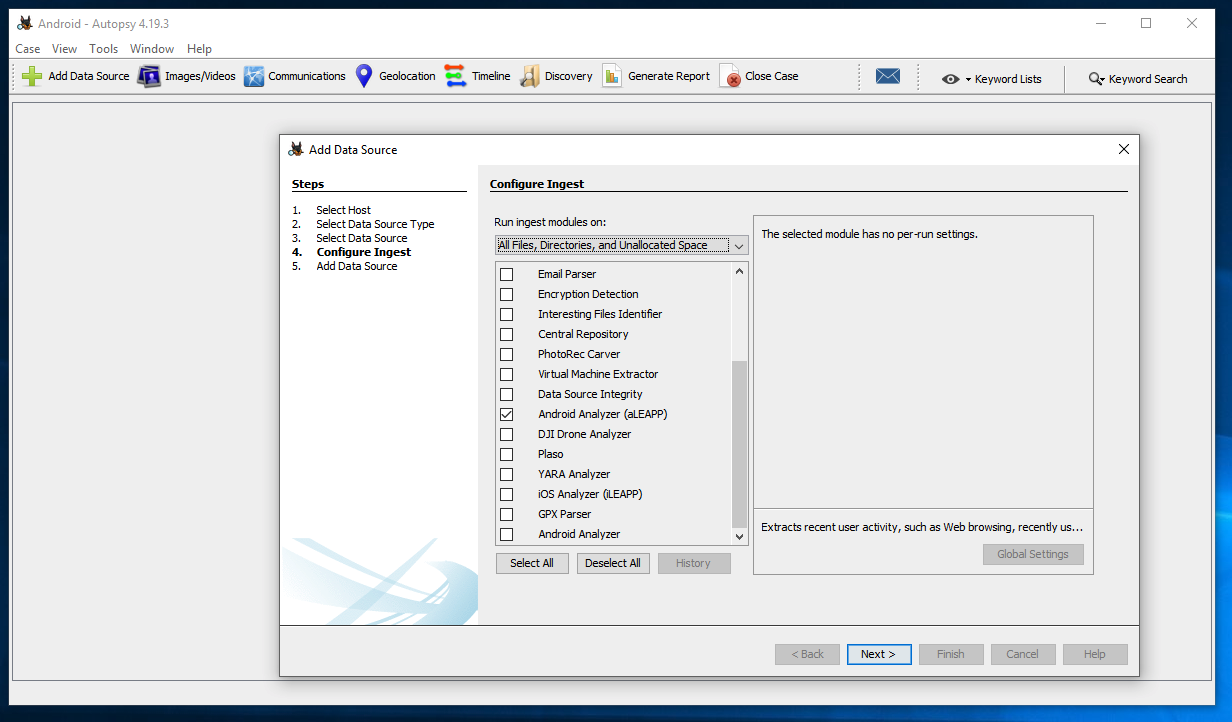Enable the Interesting Files Identifier module

pos(506,314)
